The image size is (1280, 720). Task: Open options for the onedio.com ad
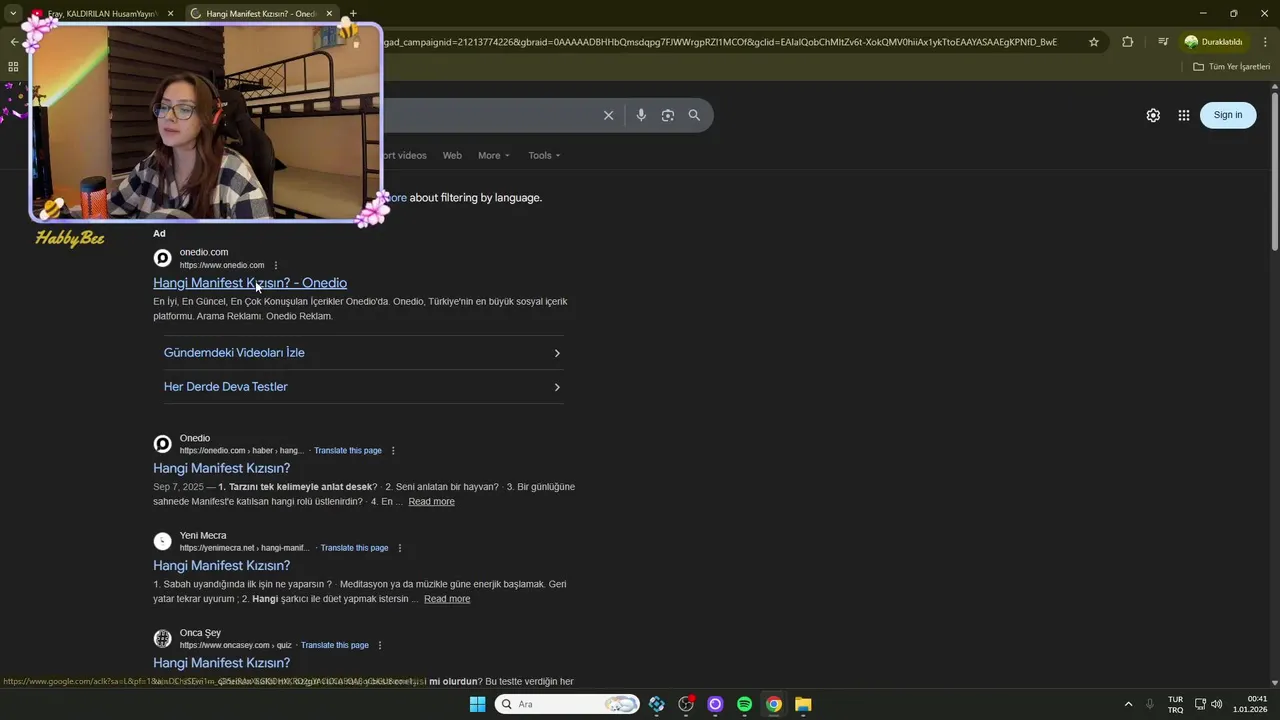click(x=276, y=265)
